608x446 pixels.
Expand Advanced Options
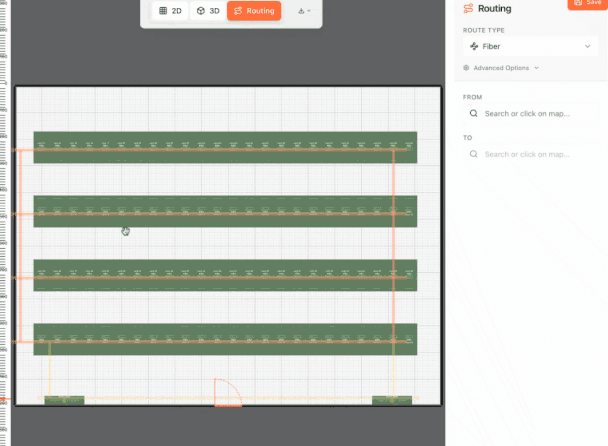(x=501, y=68)
